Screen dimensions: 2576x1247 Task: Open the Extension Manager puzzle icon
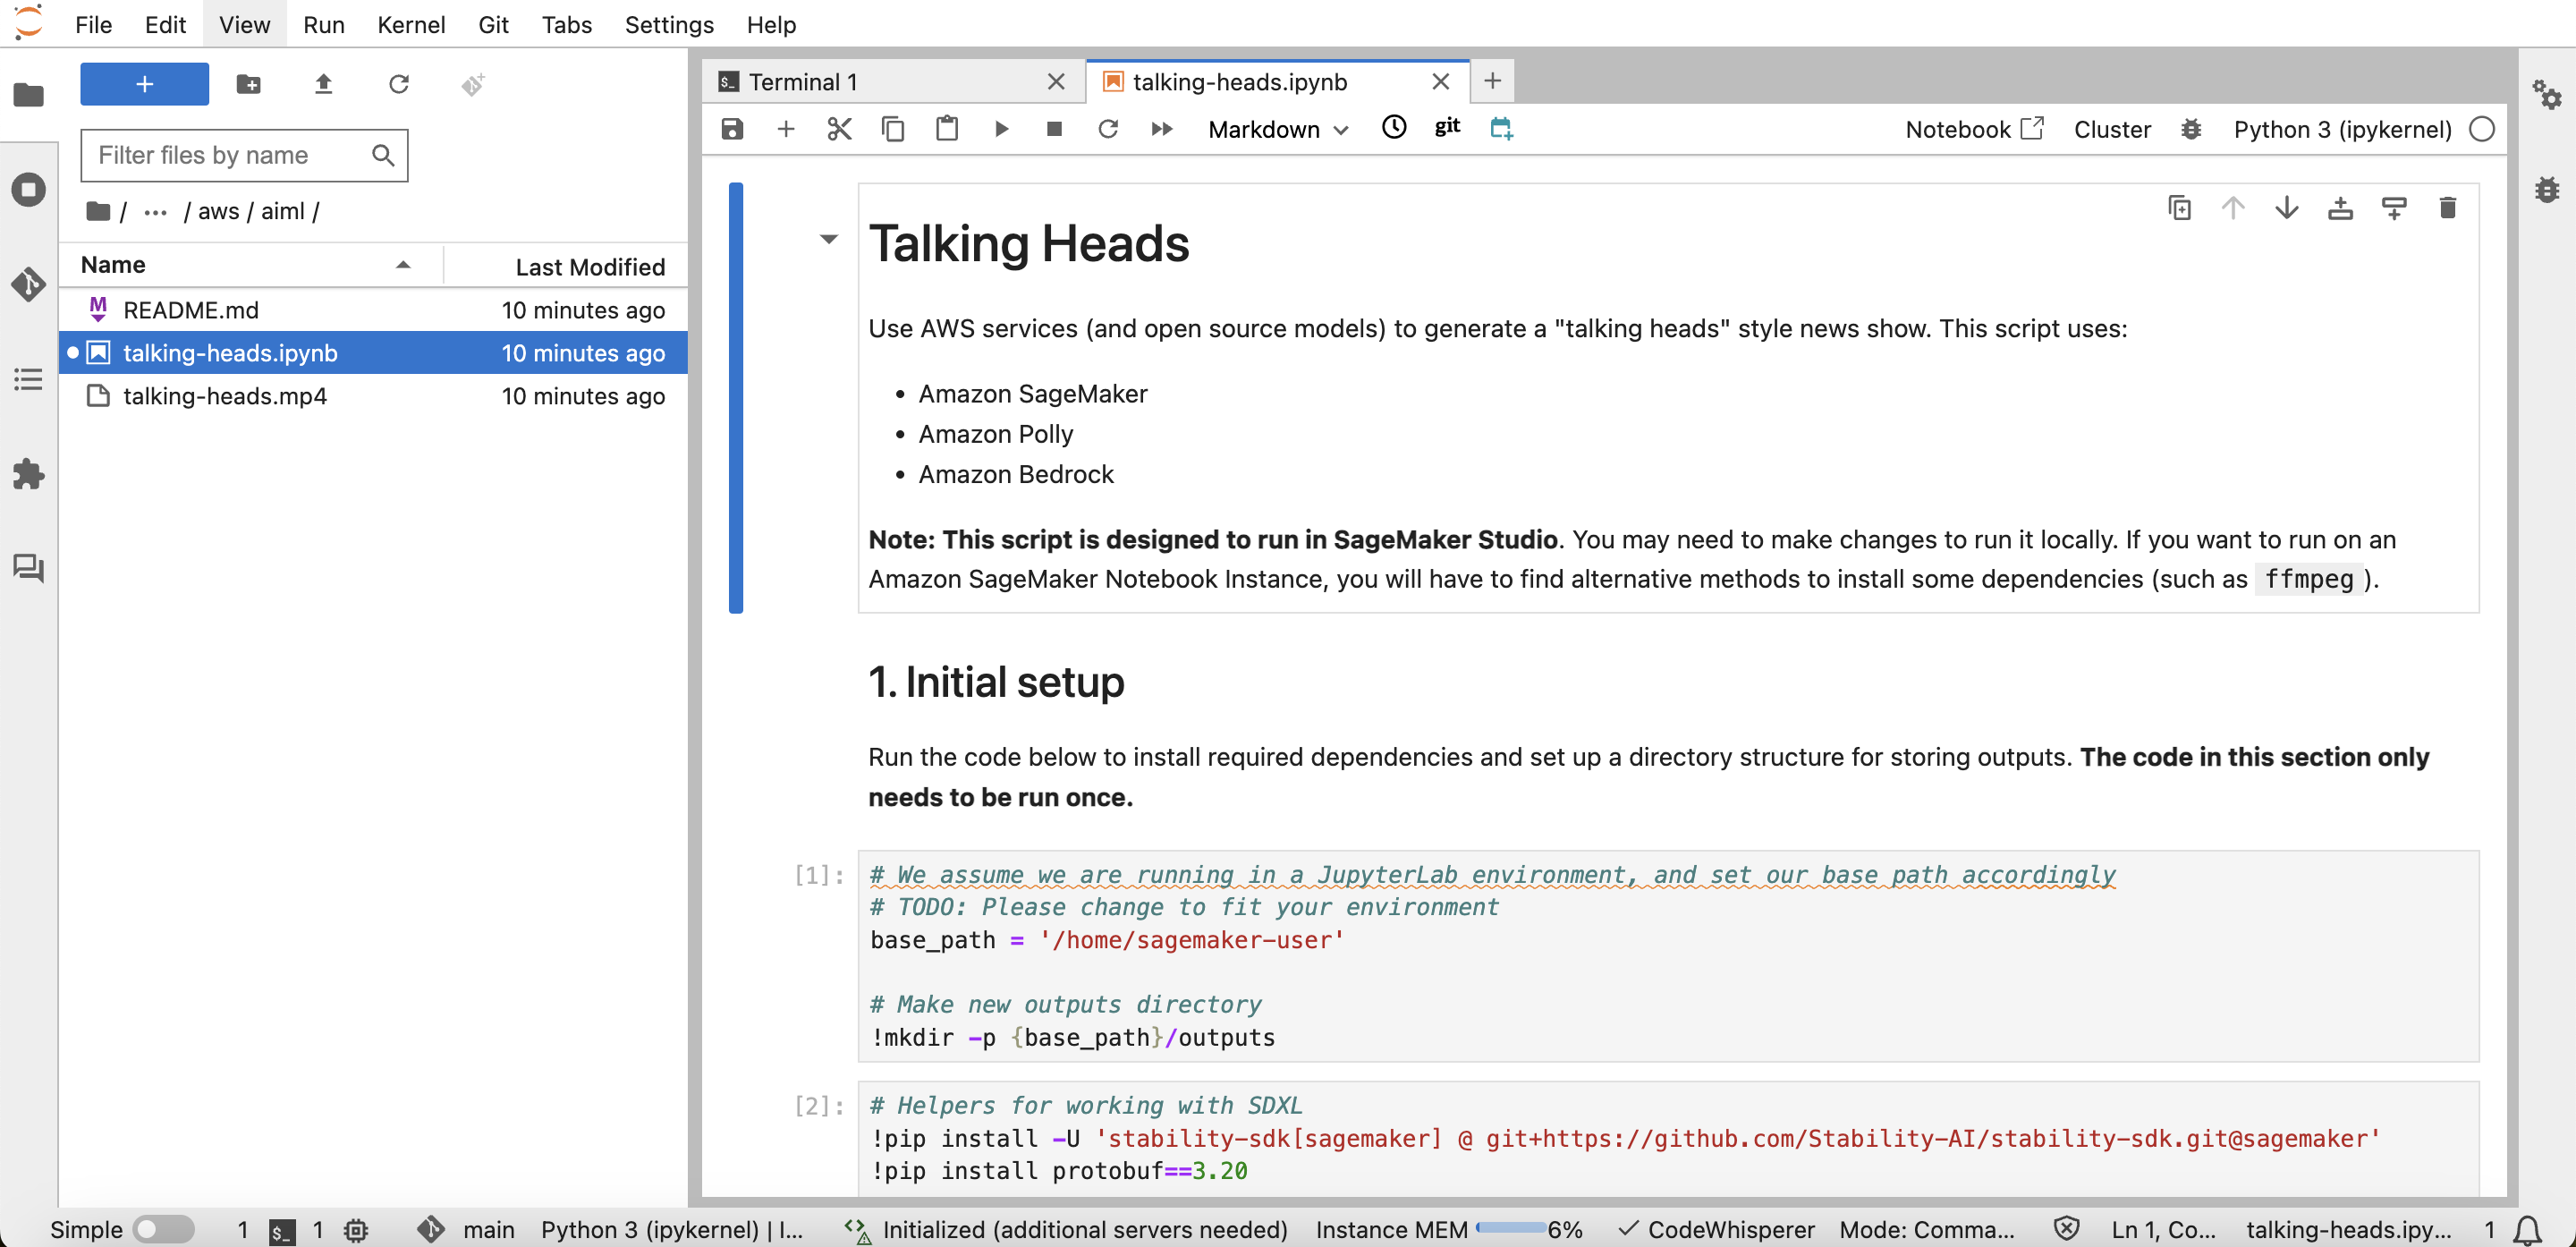[x=28, y=473]
